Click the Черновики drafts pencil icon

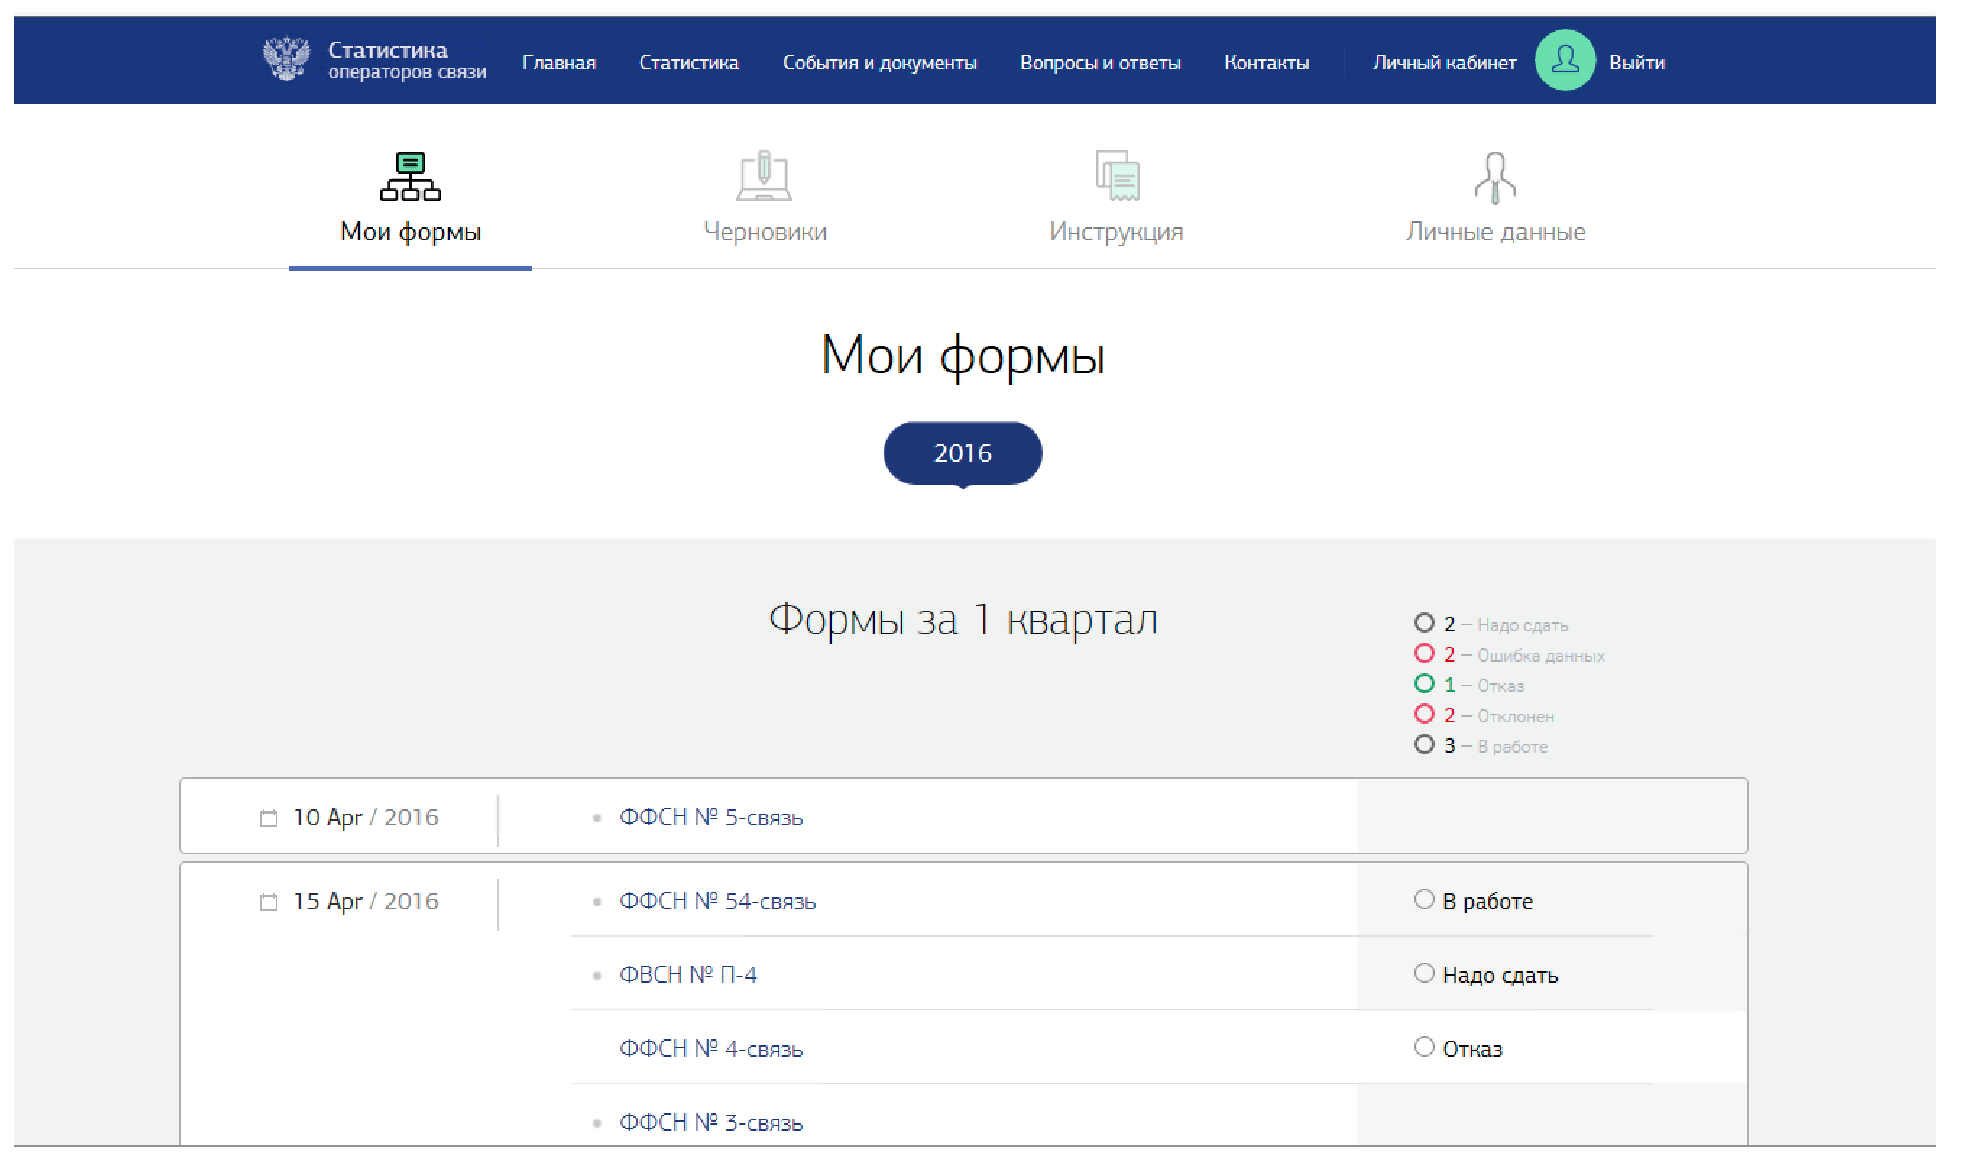pyautogui.click(x=764, y=177)
